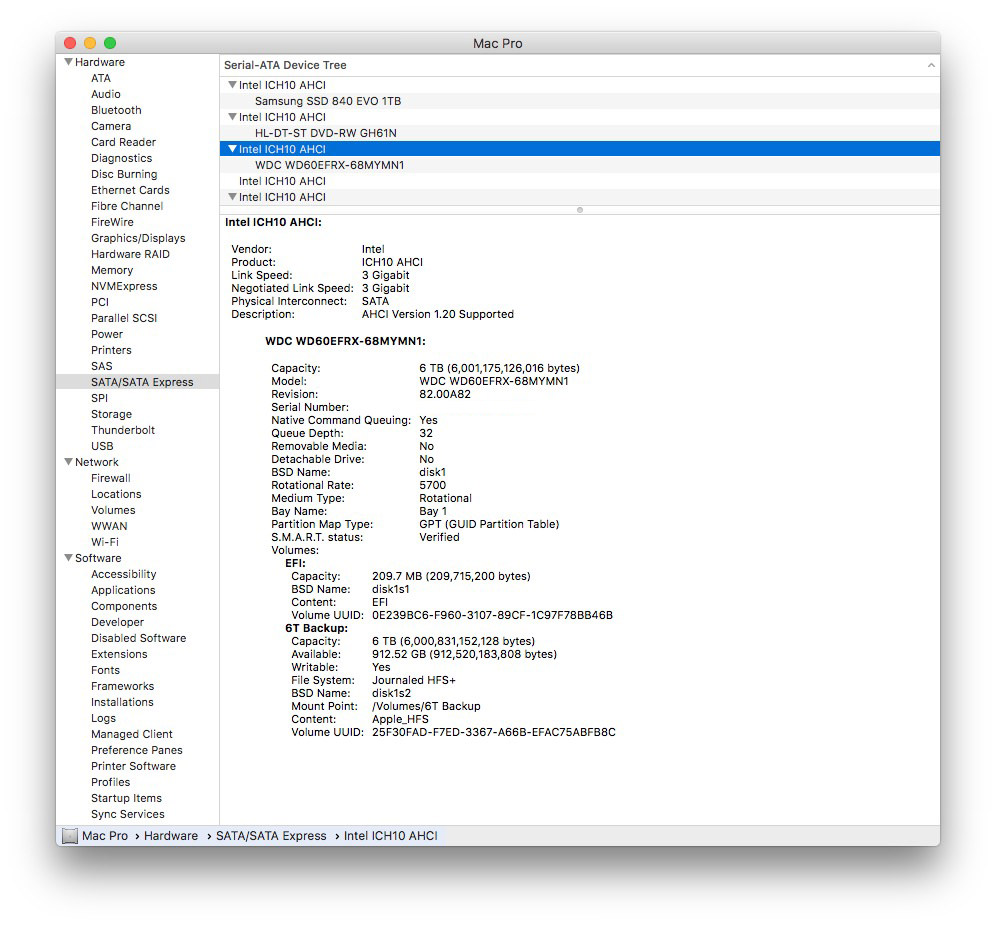This screenshot has height=926, width=996.
Task: Select FireWire in the sidebar
Action: point(112,222)
